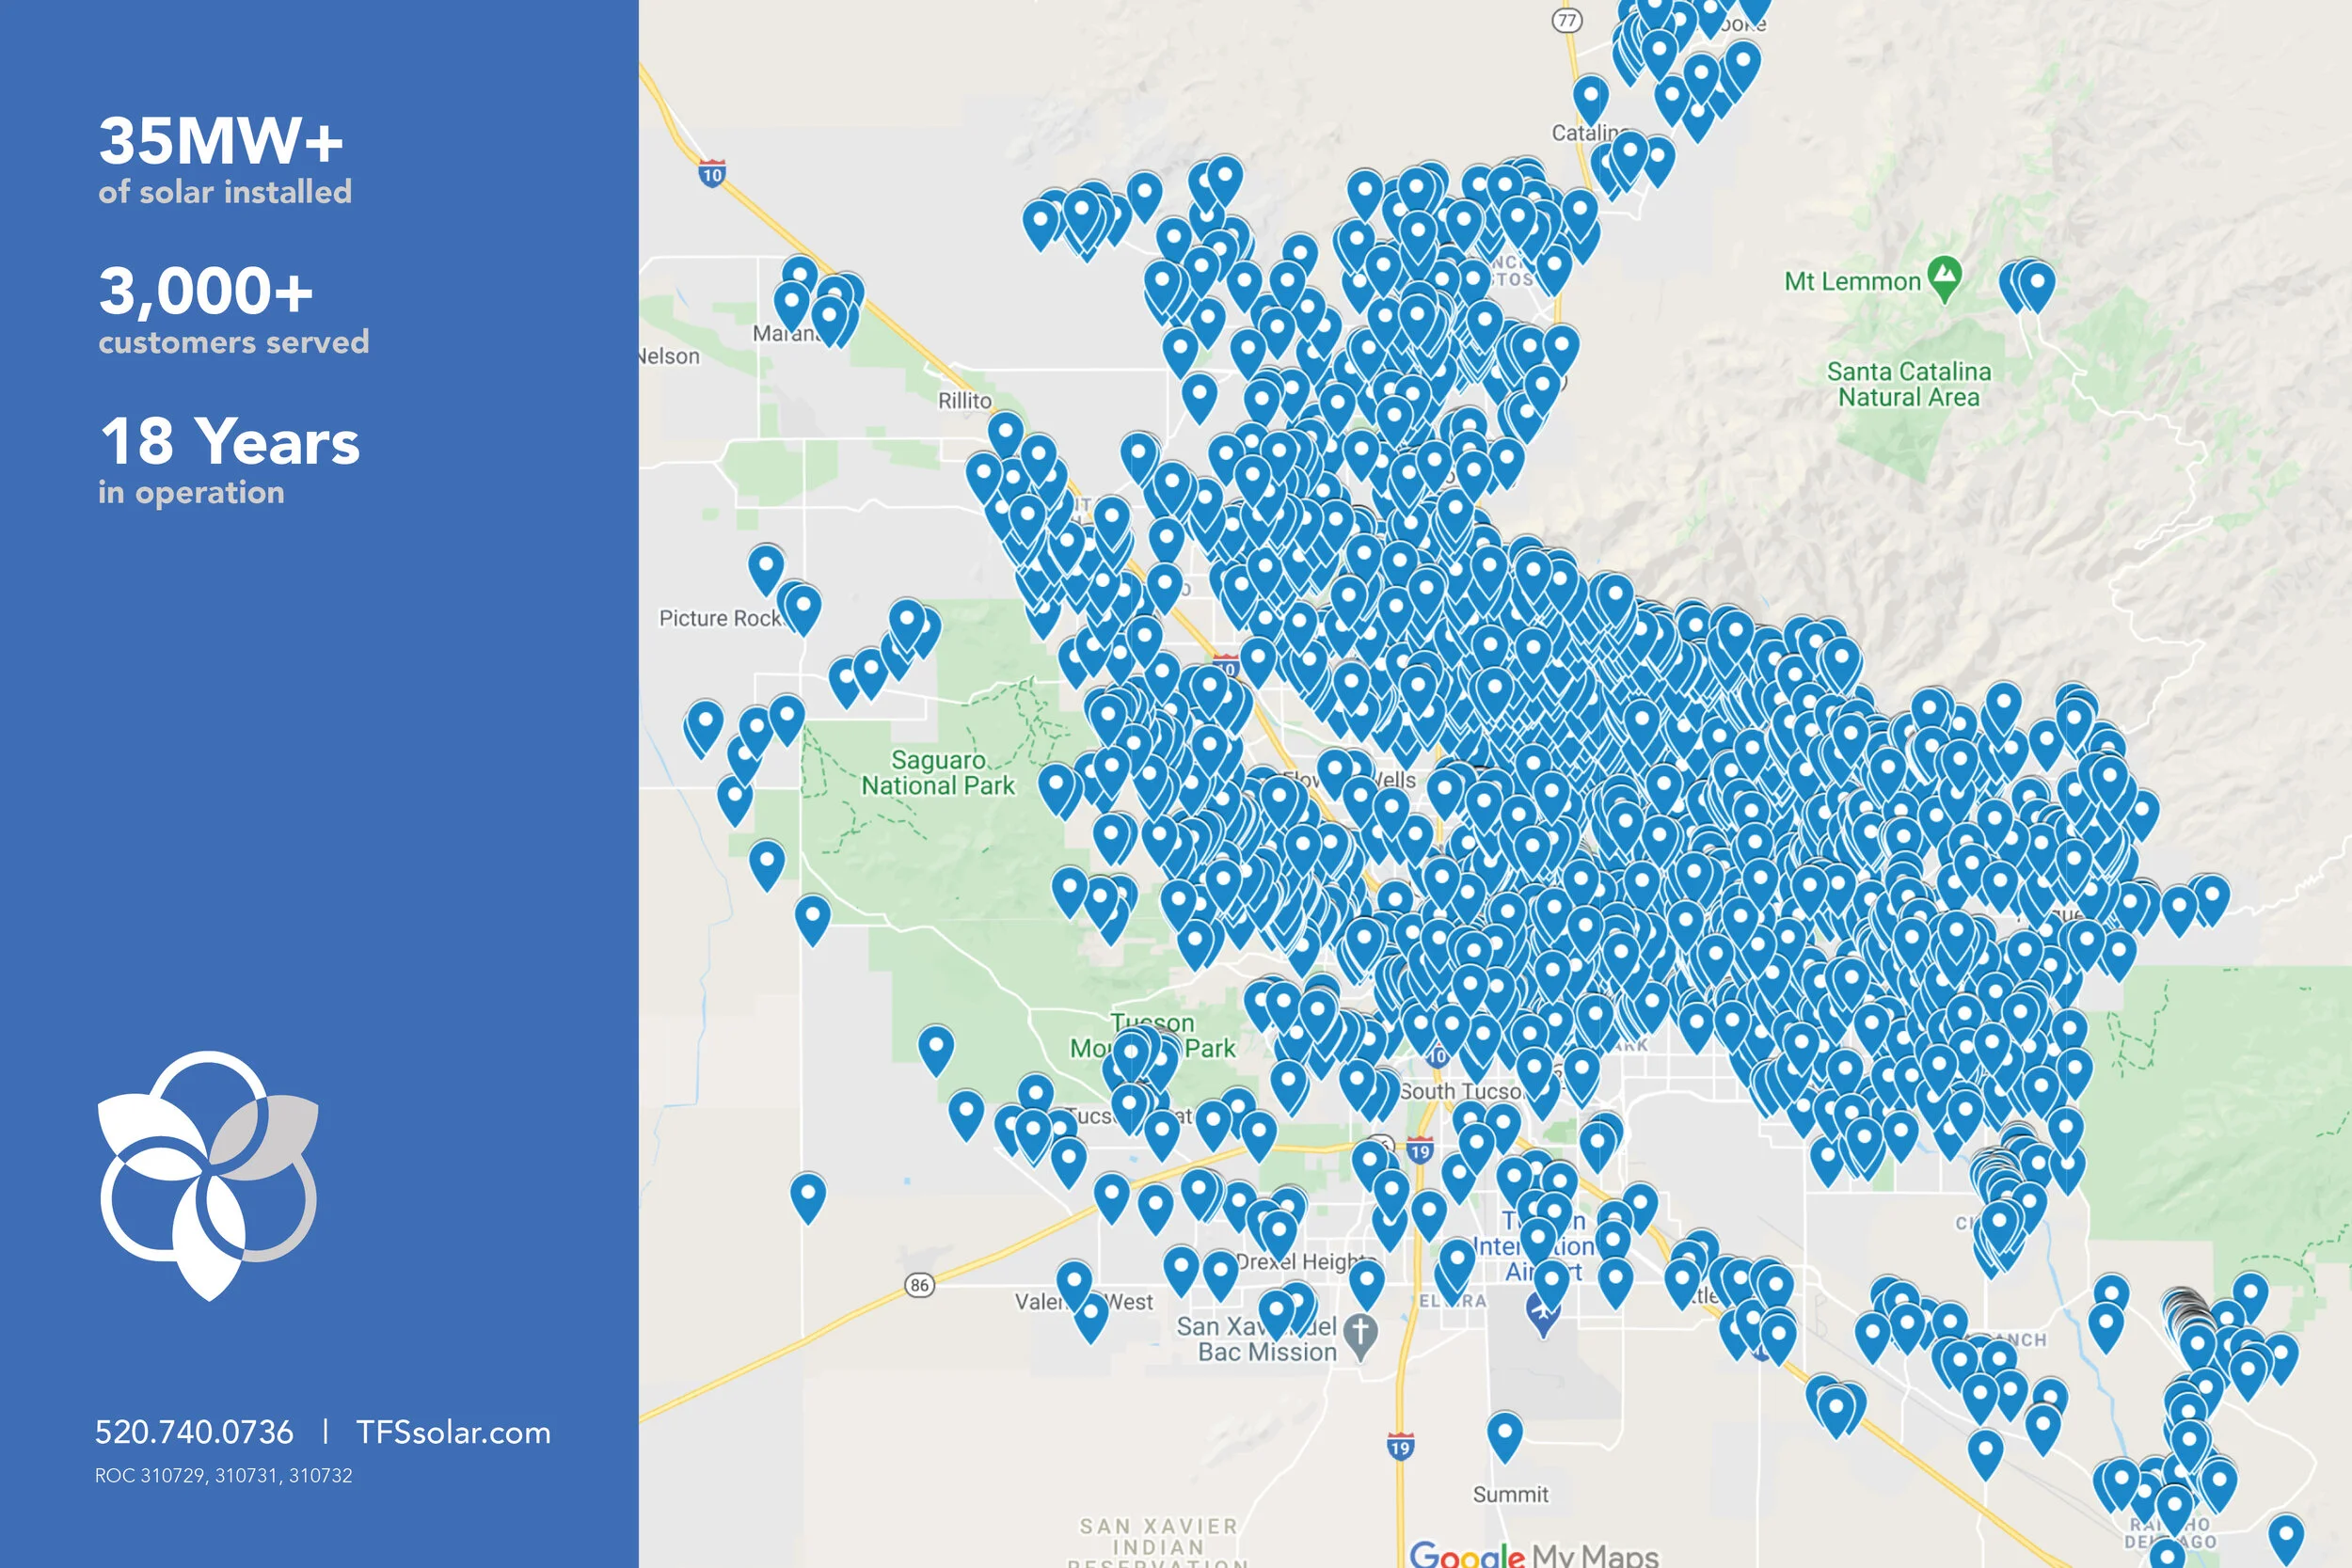Click the "Santa Catalina Natural Area" label
The width and height of the screenshot is (2352, 1568).
click(x=1909, y=384)
